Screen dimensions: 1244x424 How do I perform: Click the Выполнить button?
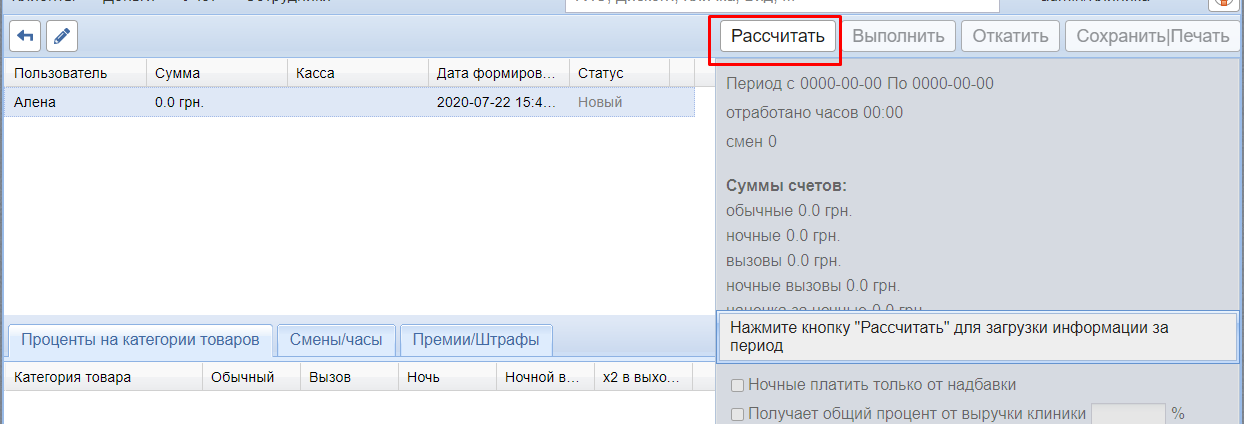[x=898, y=37]
